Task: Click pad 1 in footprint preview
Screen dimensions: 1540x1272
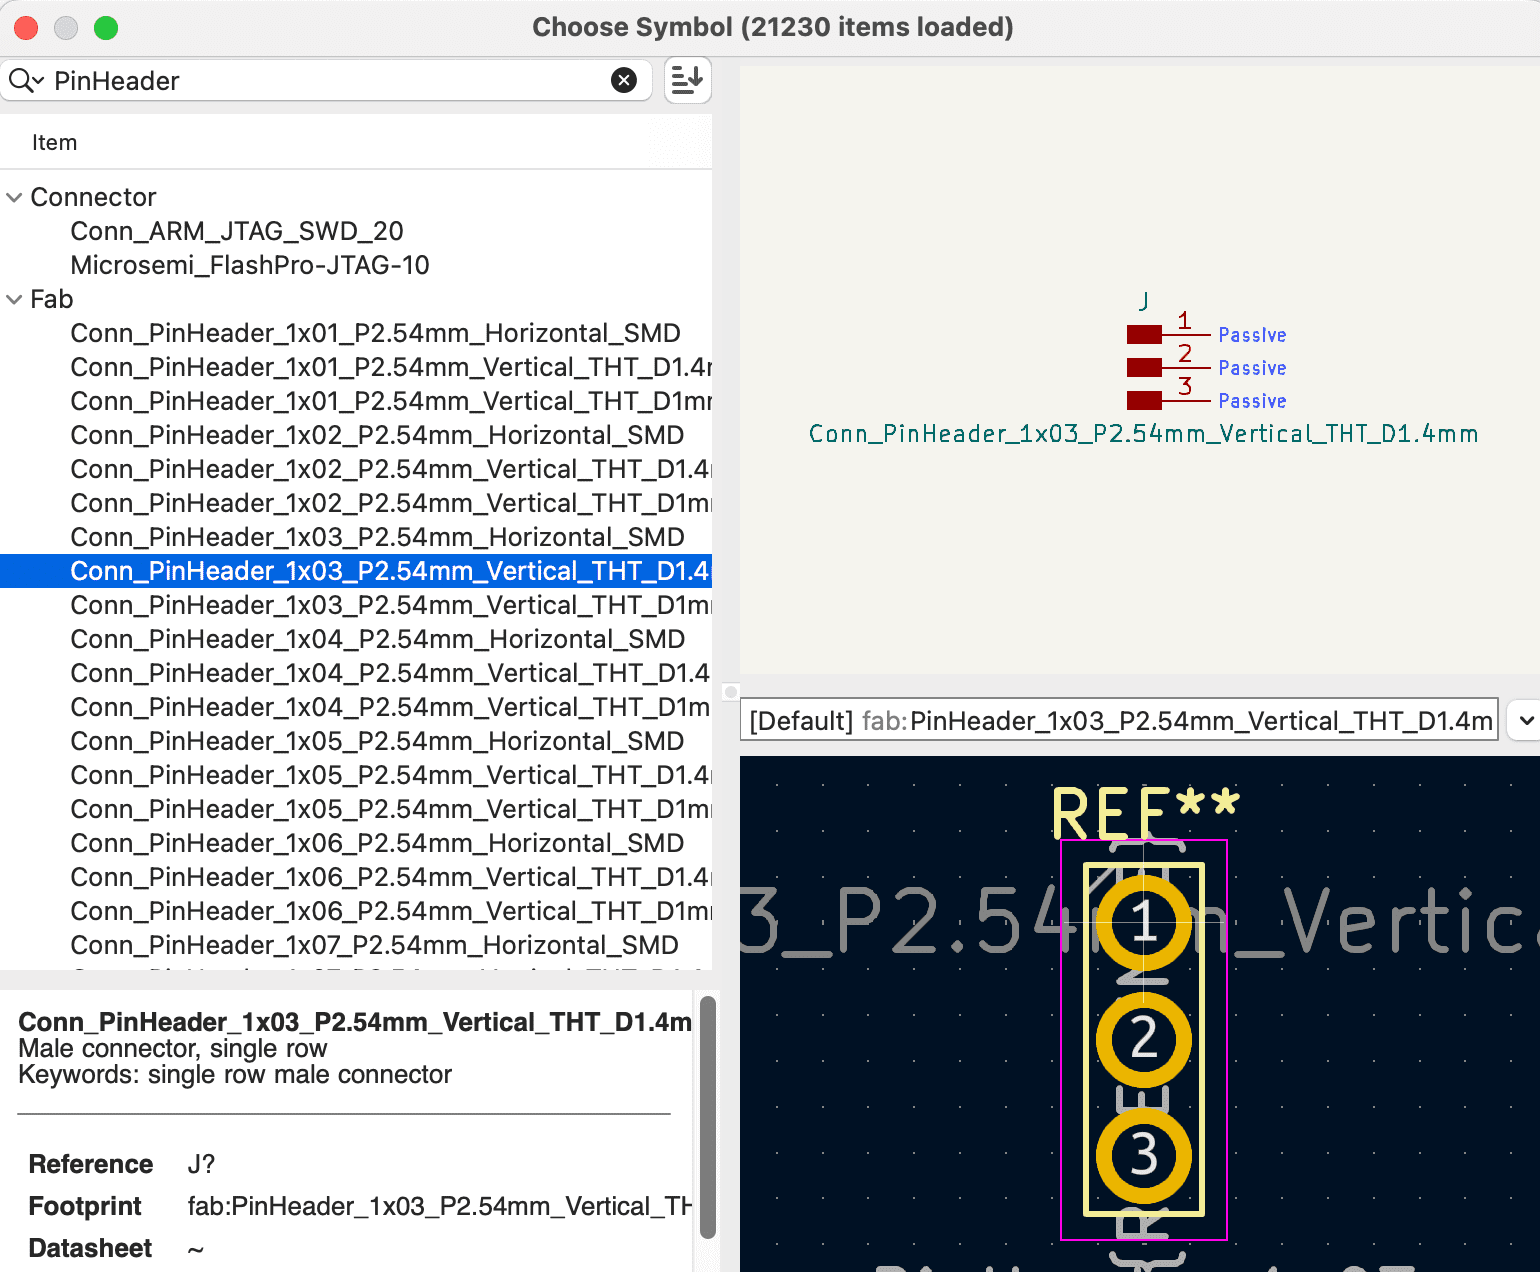Action: coord(1144,922)
